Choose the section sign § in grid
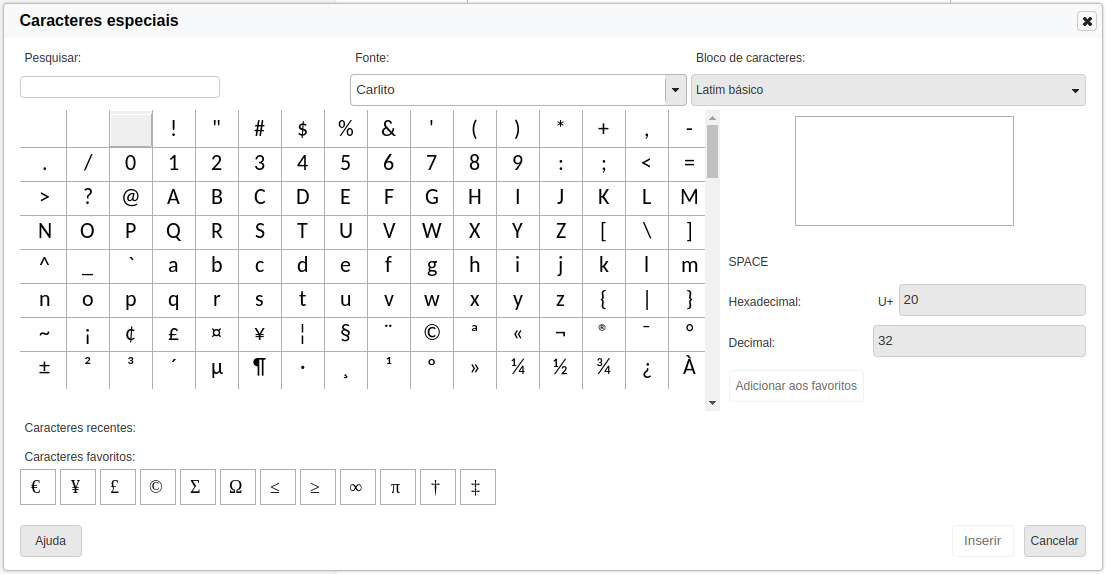This screenshot has width=1106, height=574. [x=345, y=334]
